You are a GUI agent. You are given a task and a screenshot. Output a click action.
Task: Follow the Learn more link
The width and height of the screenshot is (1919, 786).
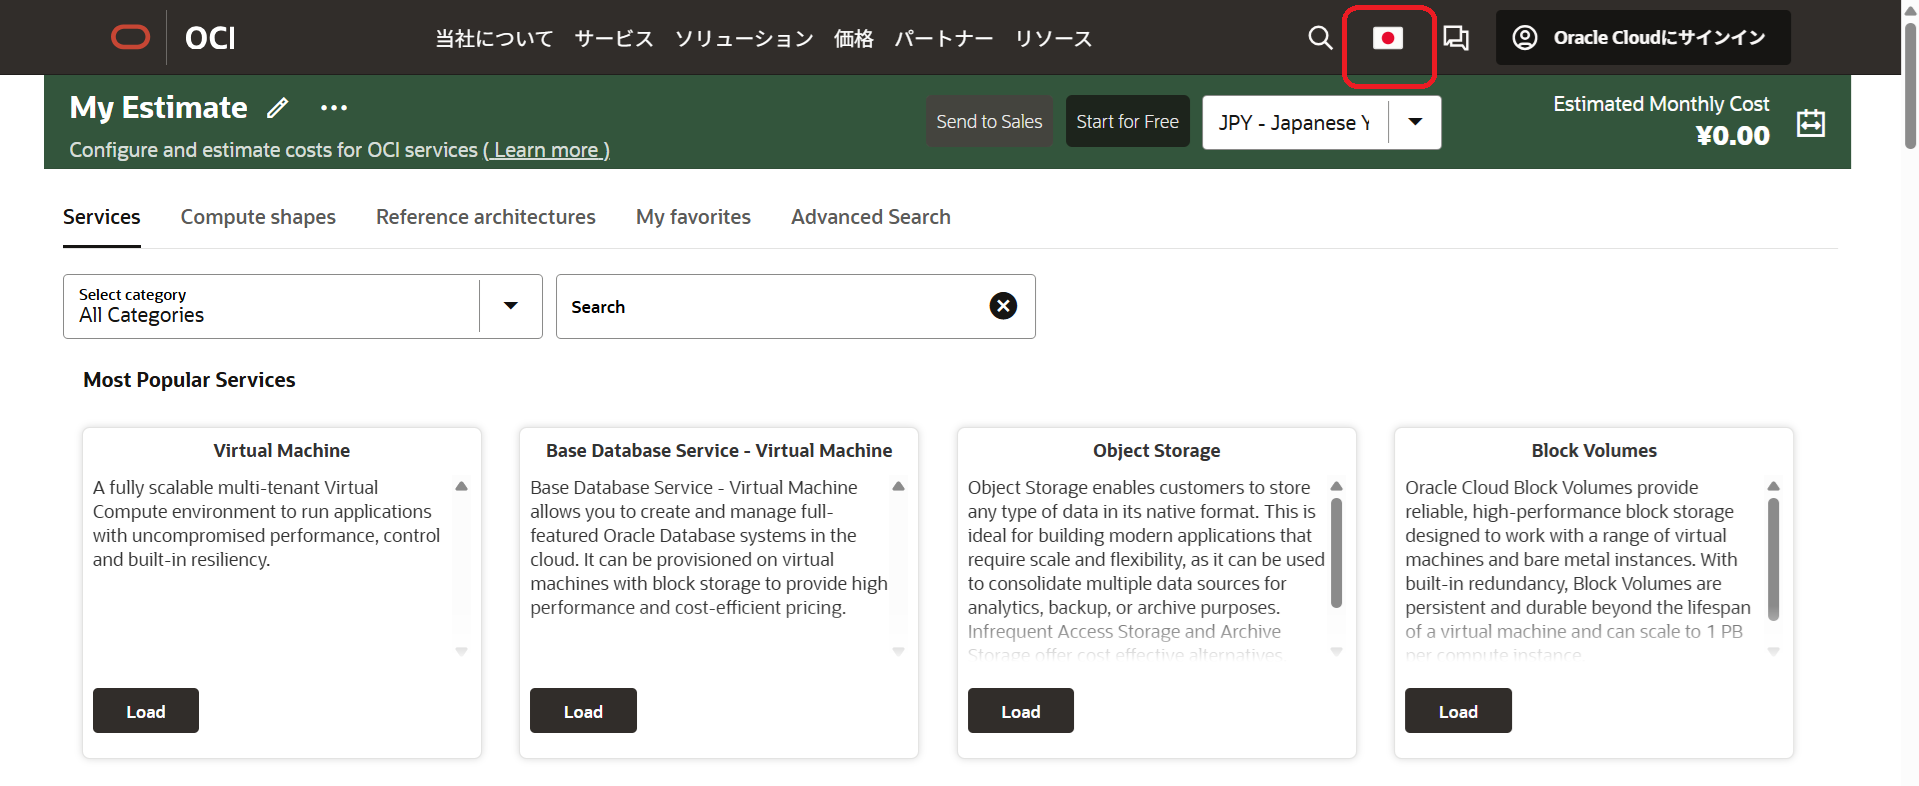pyautogui.click(x=546, y=150)
